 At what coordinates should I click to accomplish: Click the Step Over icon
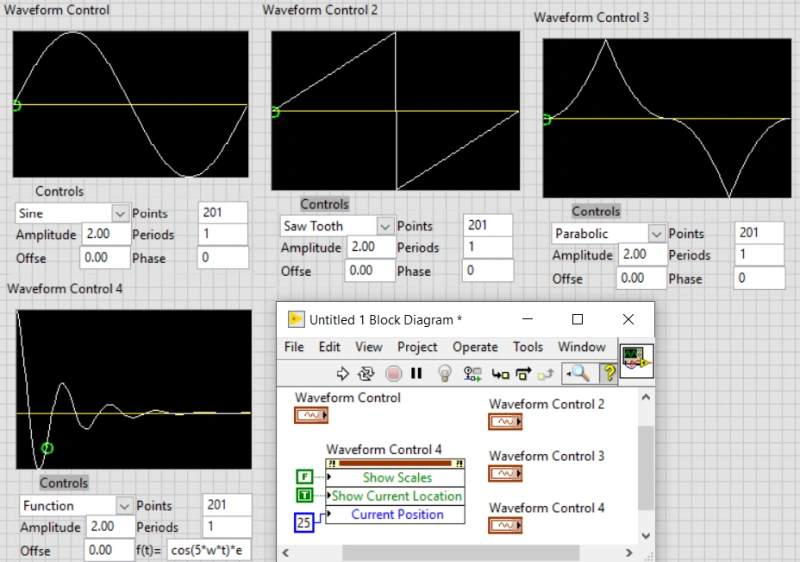(x=523, y=374)
